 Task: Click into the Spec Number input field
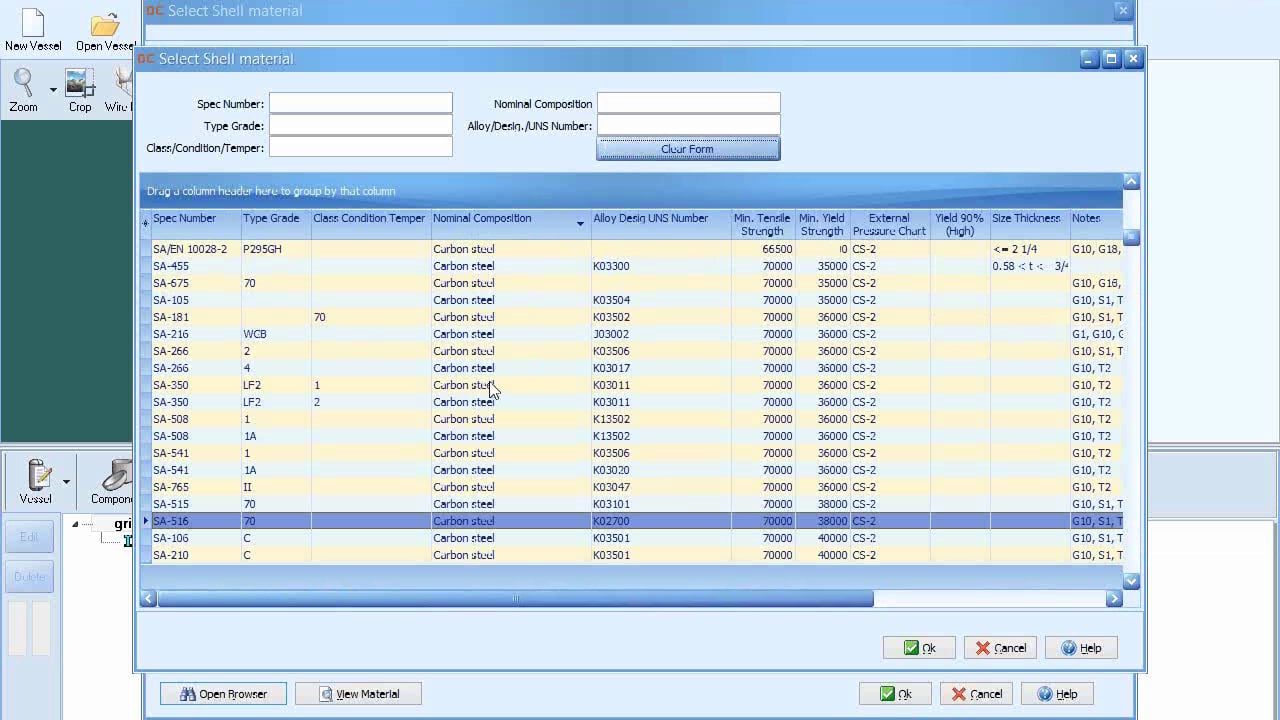tap(360, 103)
